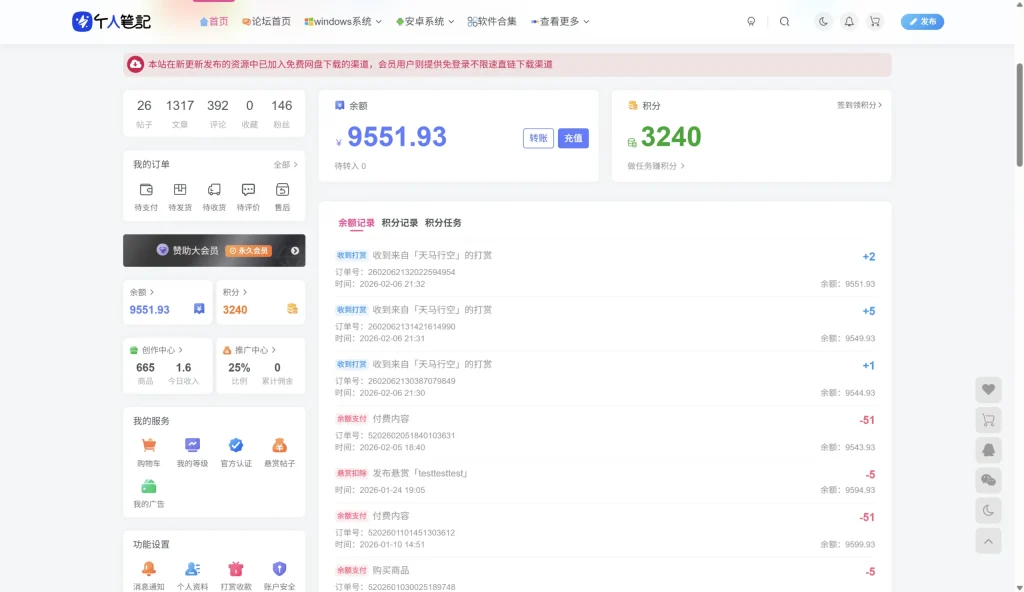Expand the 查看更多 dropdown menu

(x=560, y=21)
